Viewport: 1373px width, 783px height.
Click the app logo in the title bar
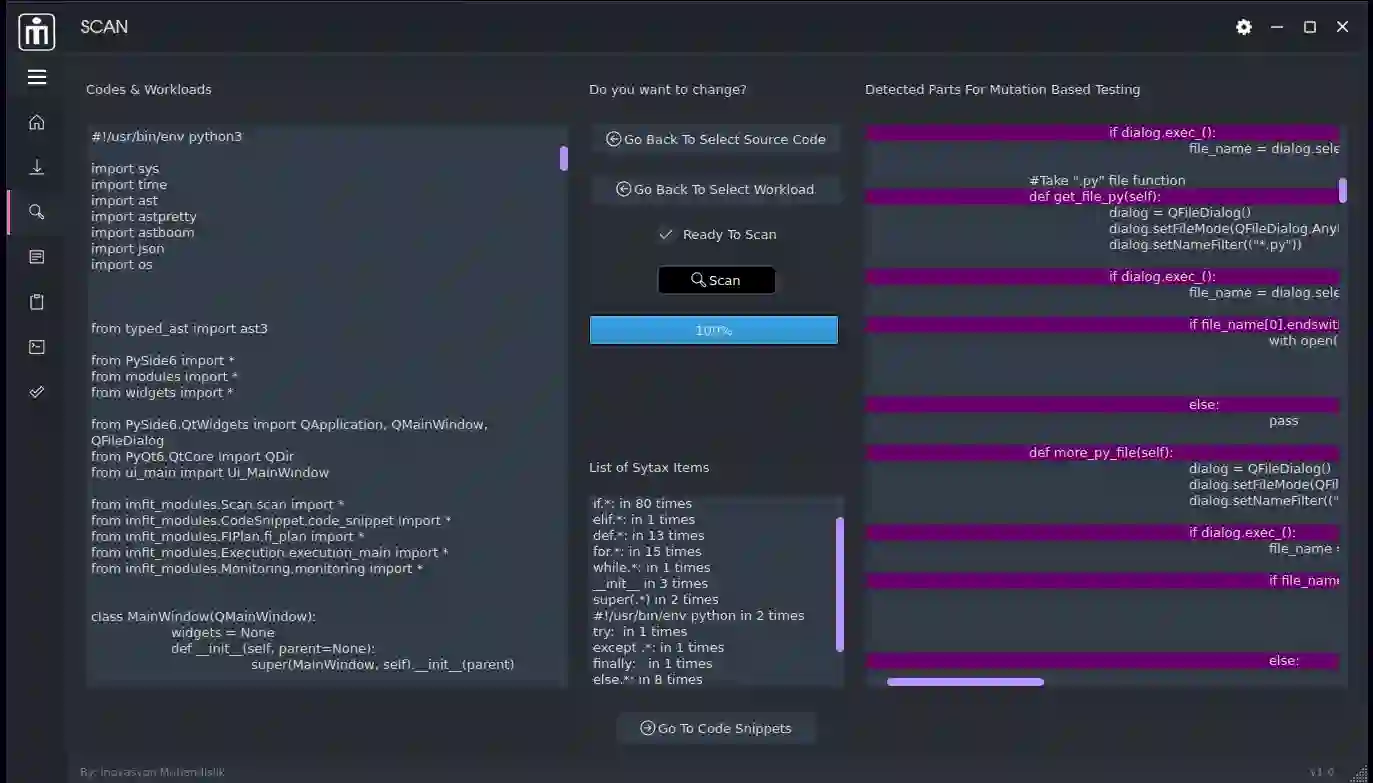37,32
